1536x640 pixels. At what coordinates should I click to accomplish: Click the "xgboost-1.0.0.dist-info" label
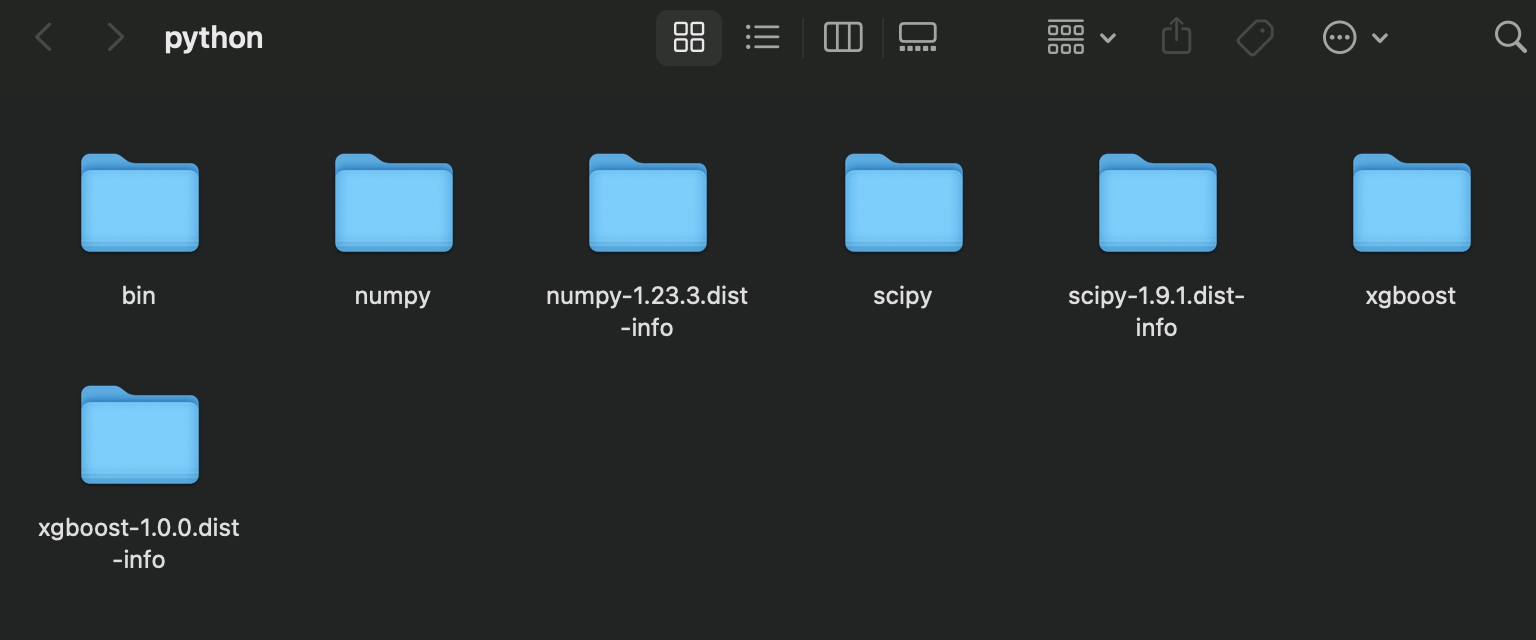click(x=139, y=544)
